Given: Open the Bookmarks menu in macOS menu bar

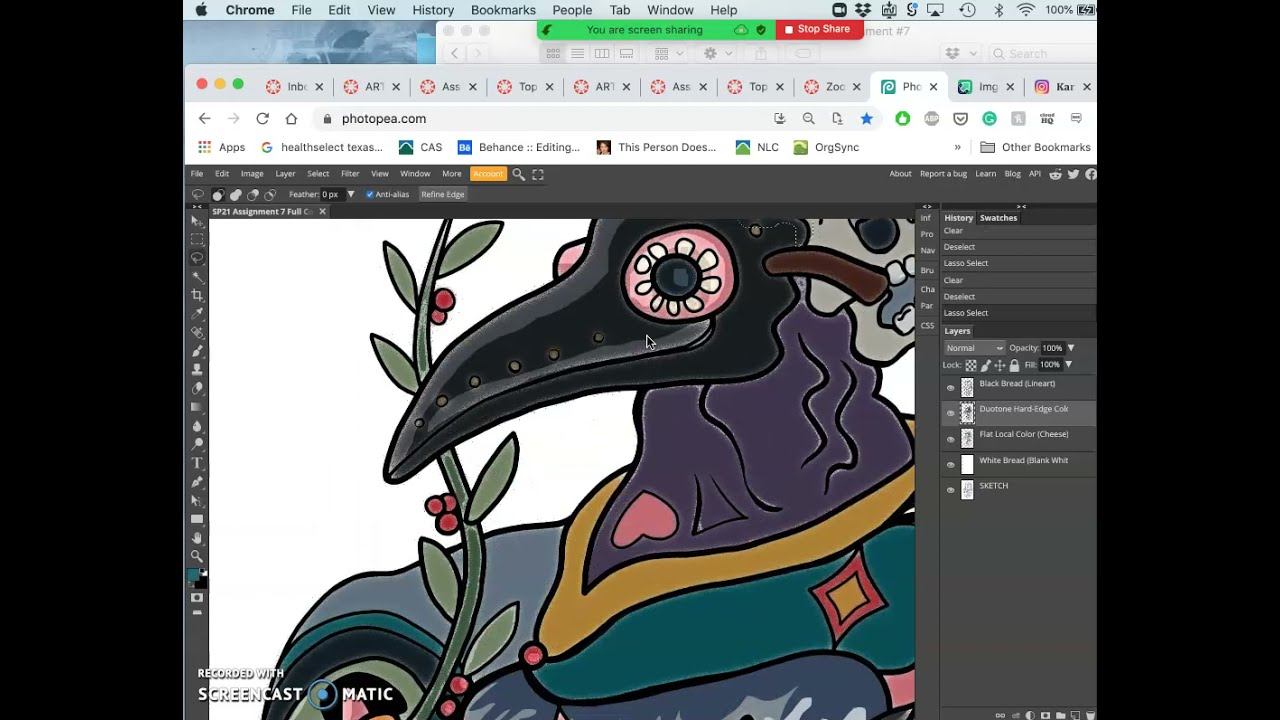Looking at the screenshot, I should coord(503,10).
